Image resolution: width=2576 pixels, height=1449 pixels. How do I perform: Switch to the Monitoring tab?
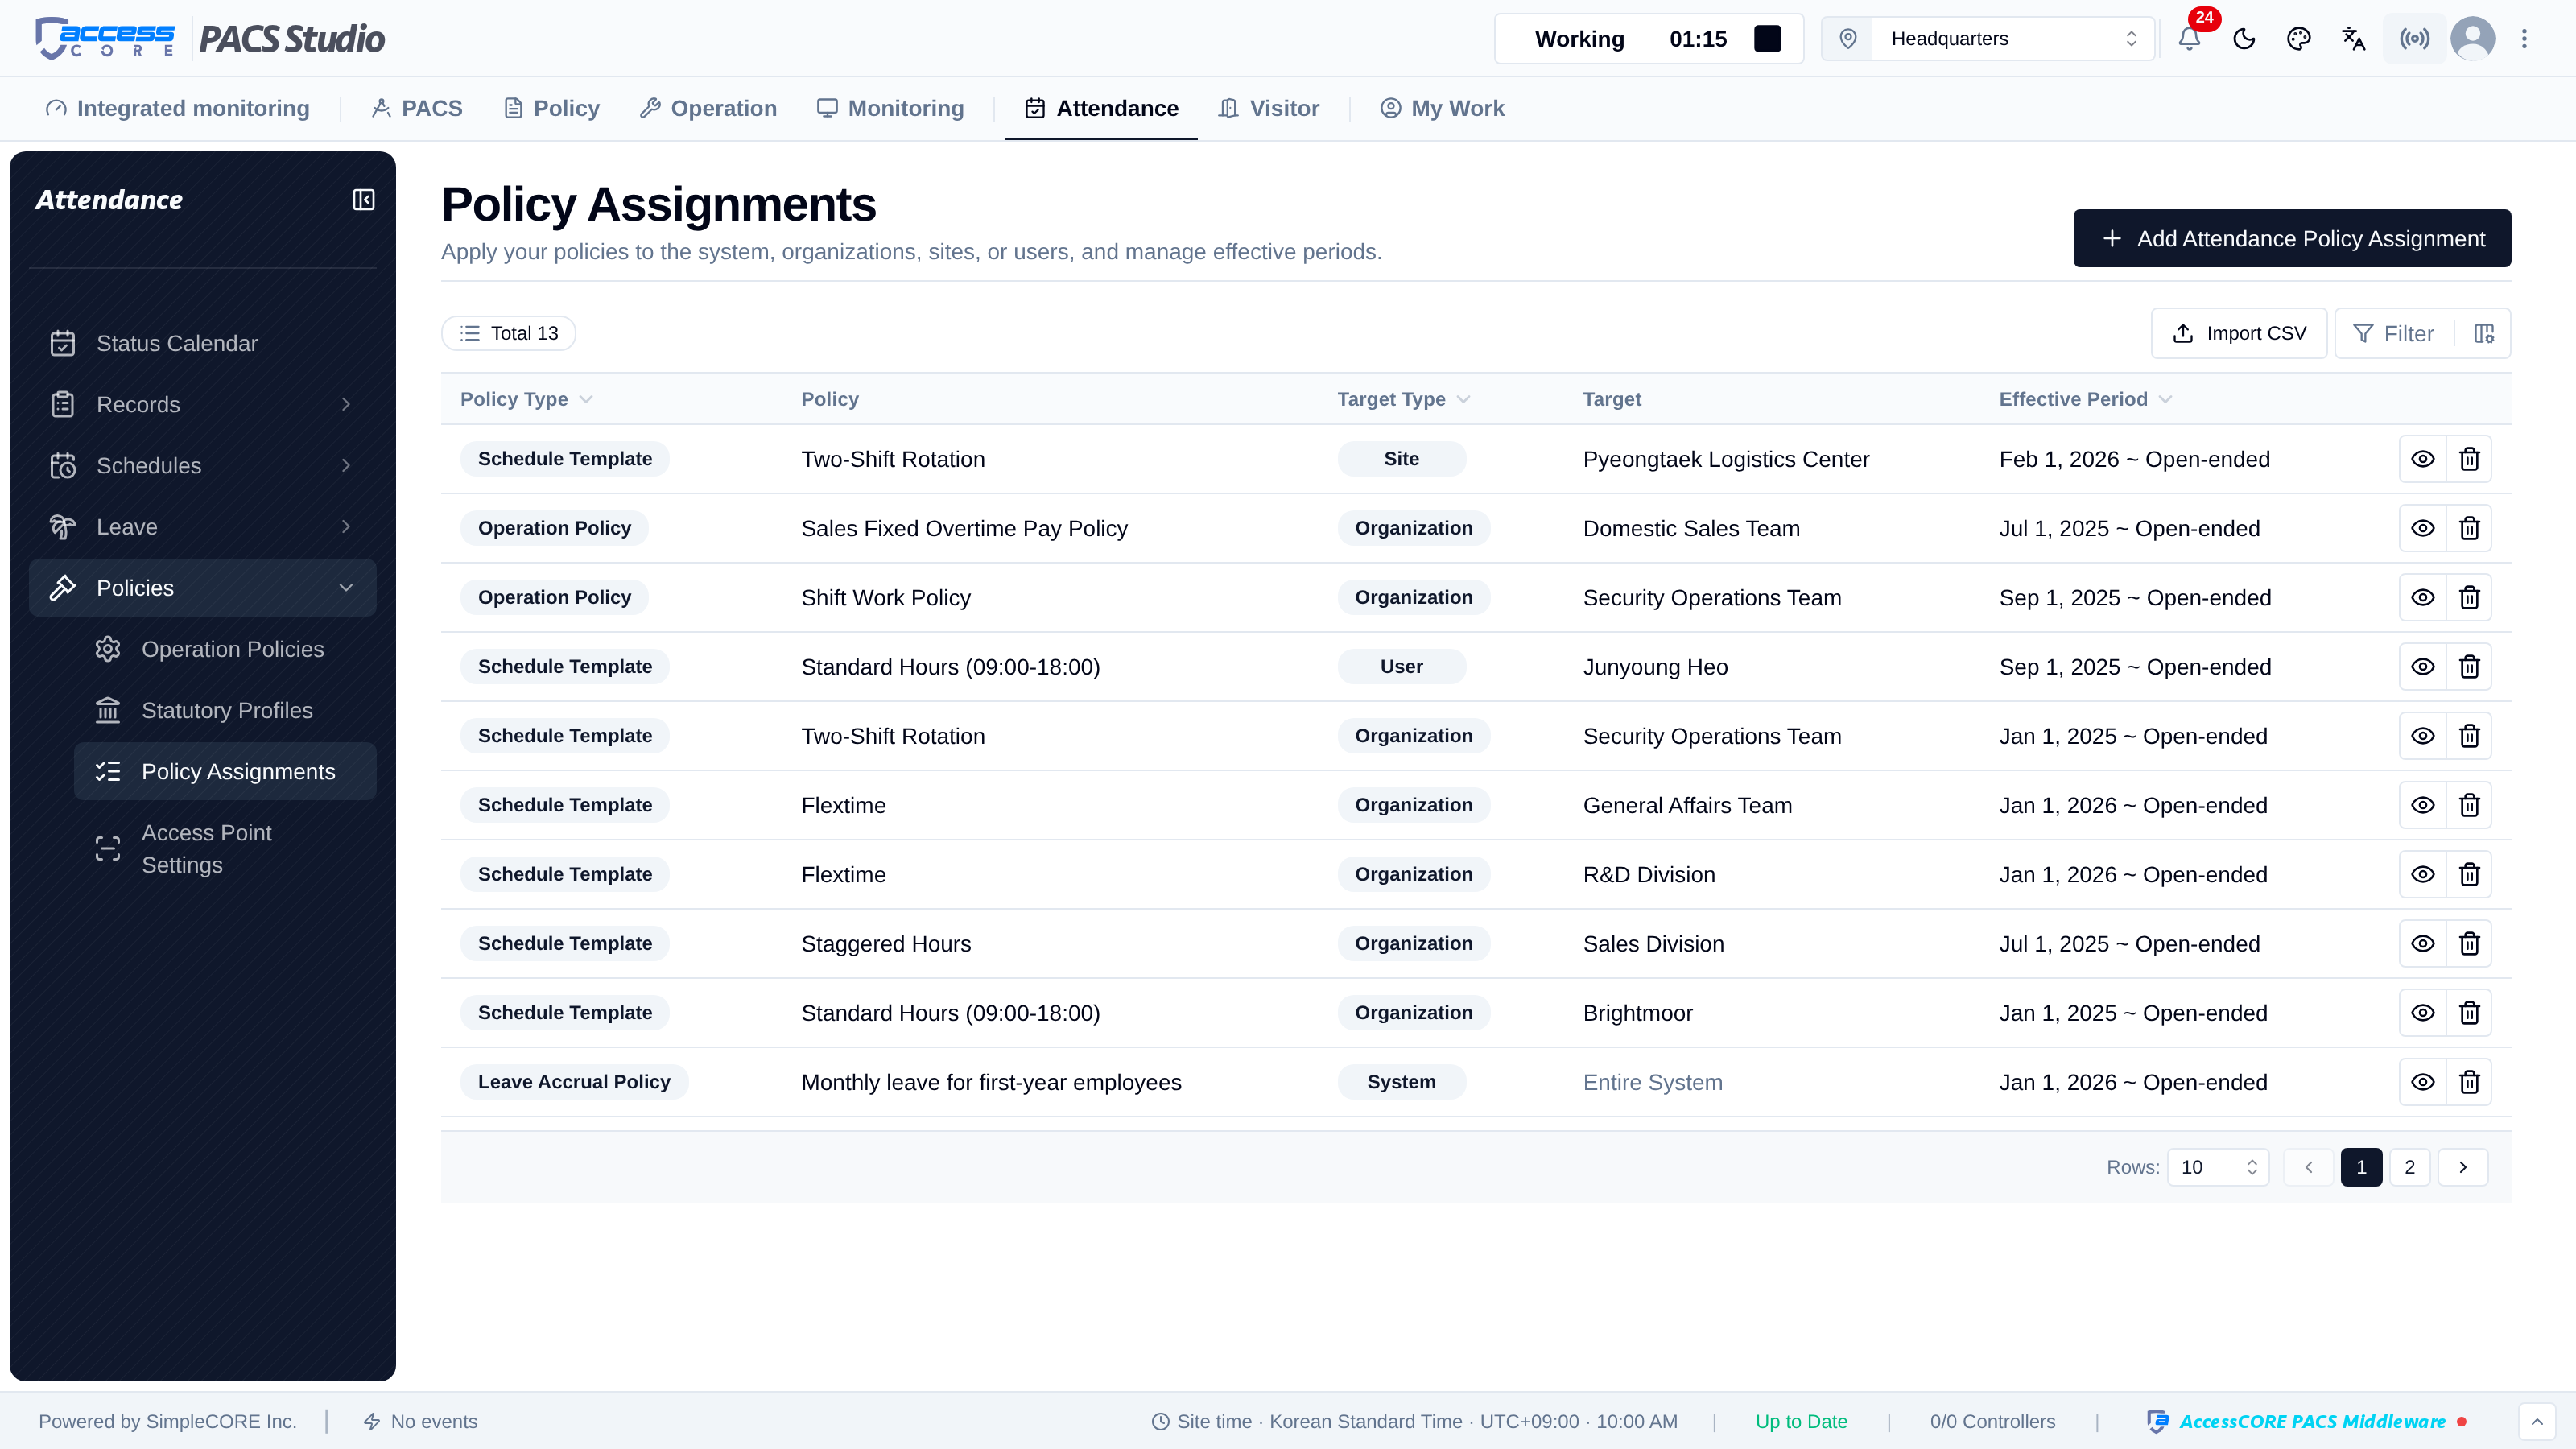(890, 108)
